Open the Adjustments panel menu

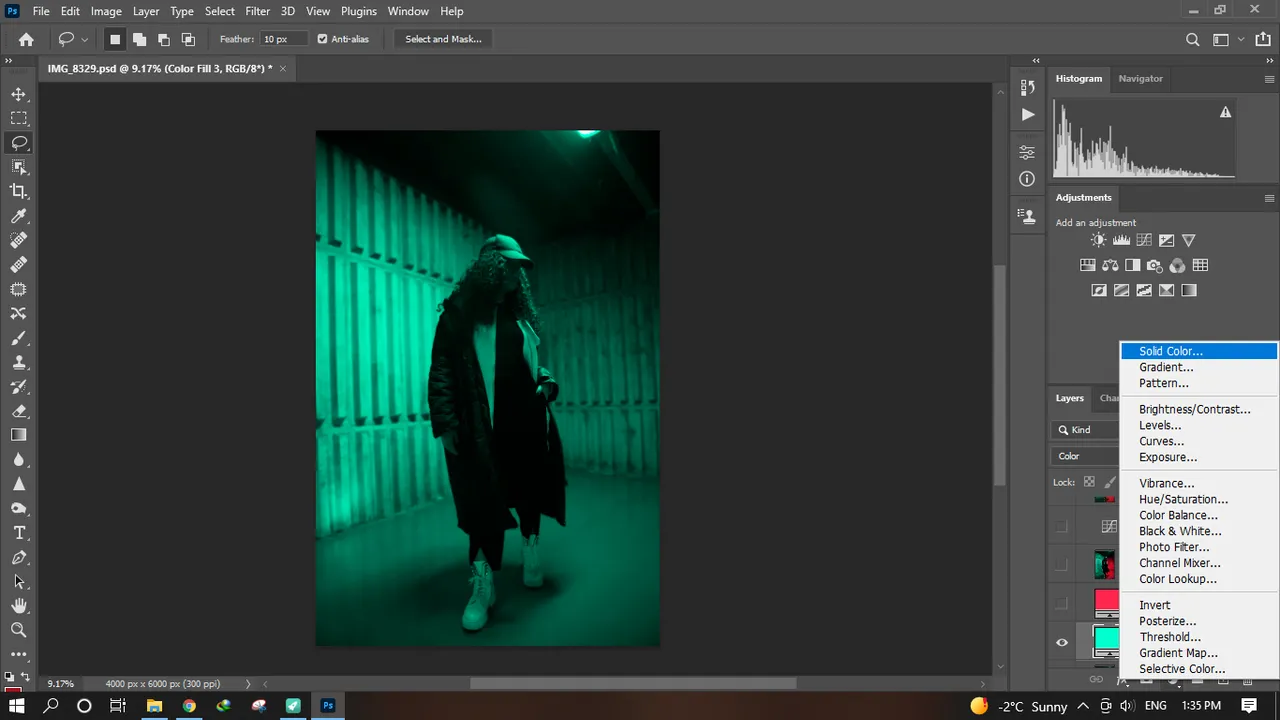click(x=1270, y=198)
